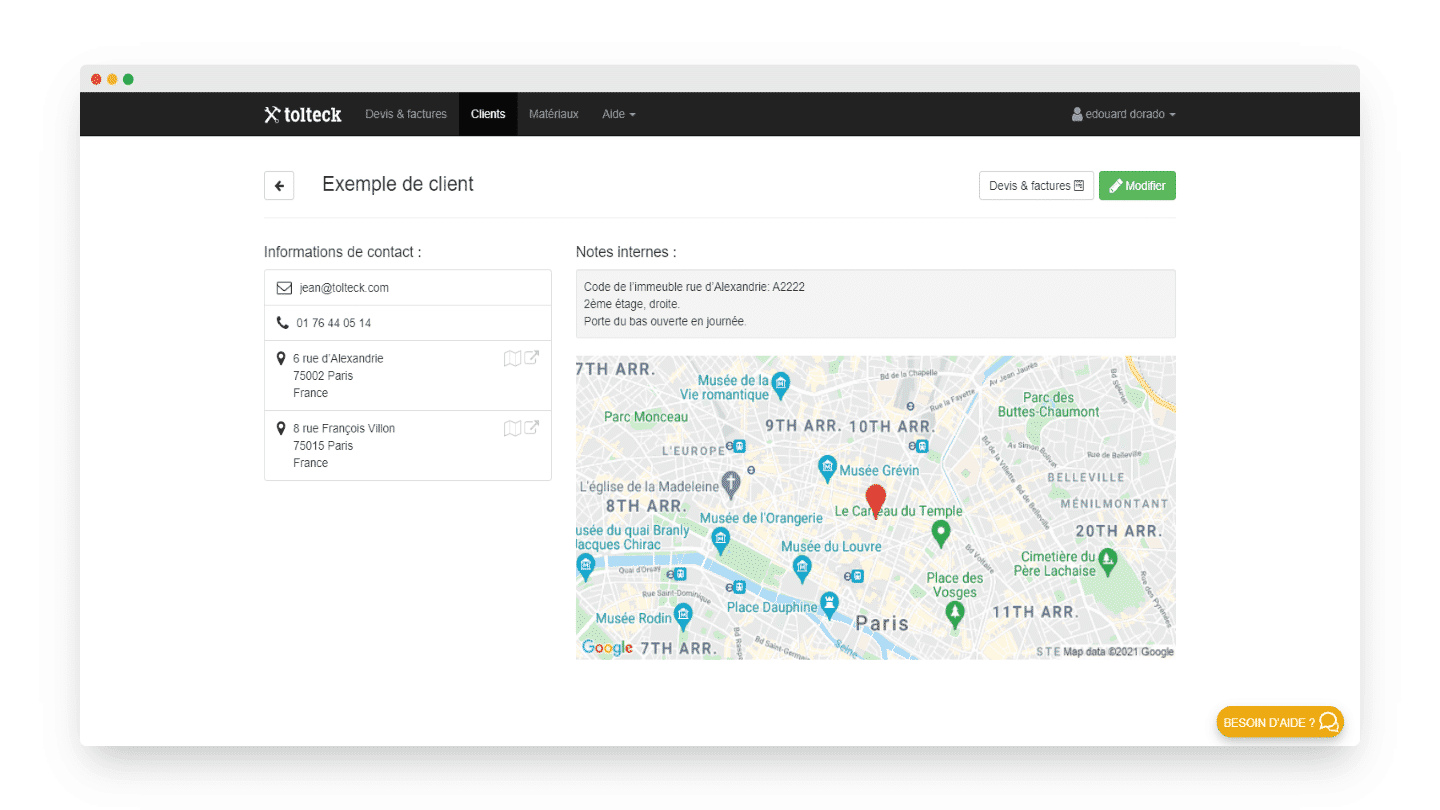Click the internal notes text box
This screenshot has height=810, width=1440.
coord(876,304)
